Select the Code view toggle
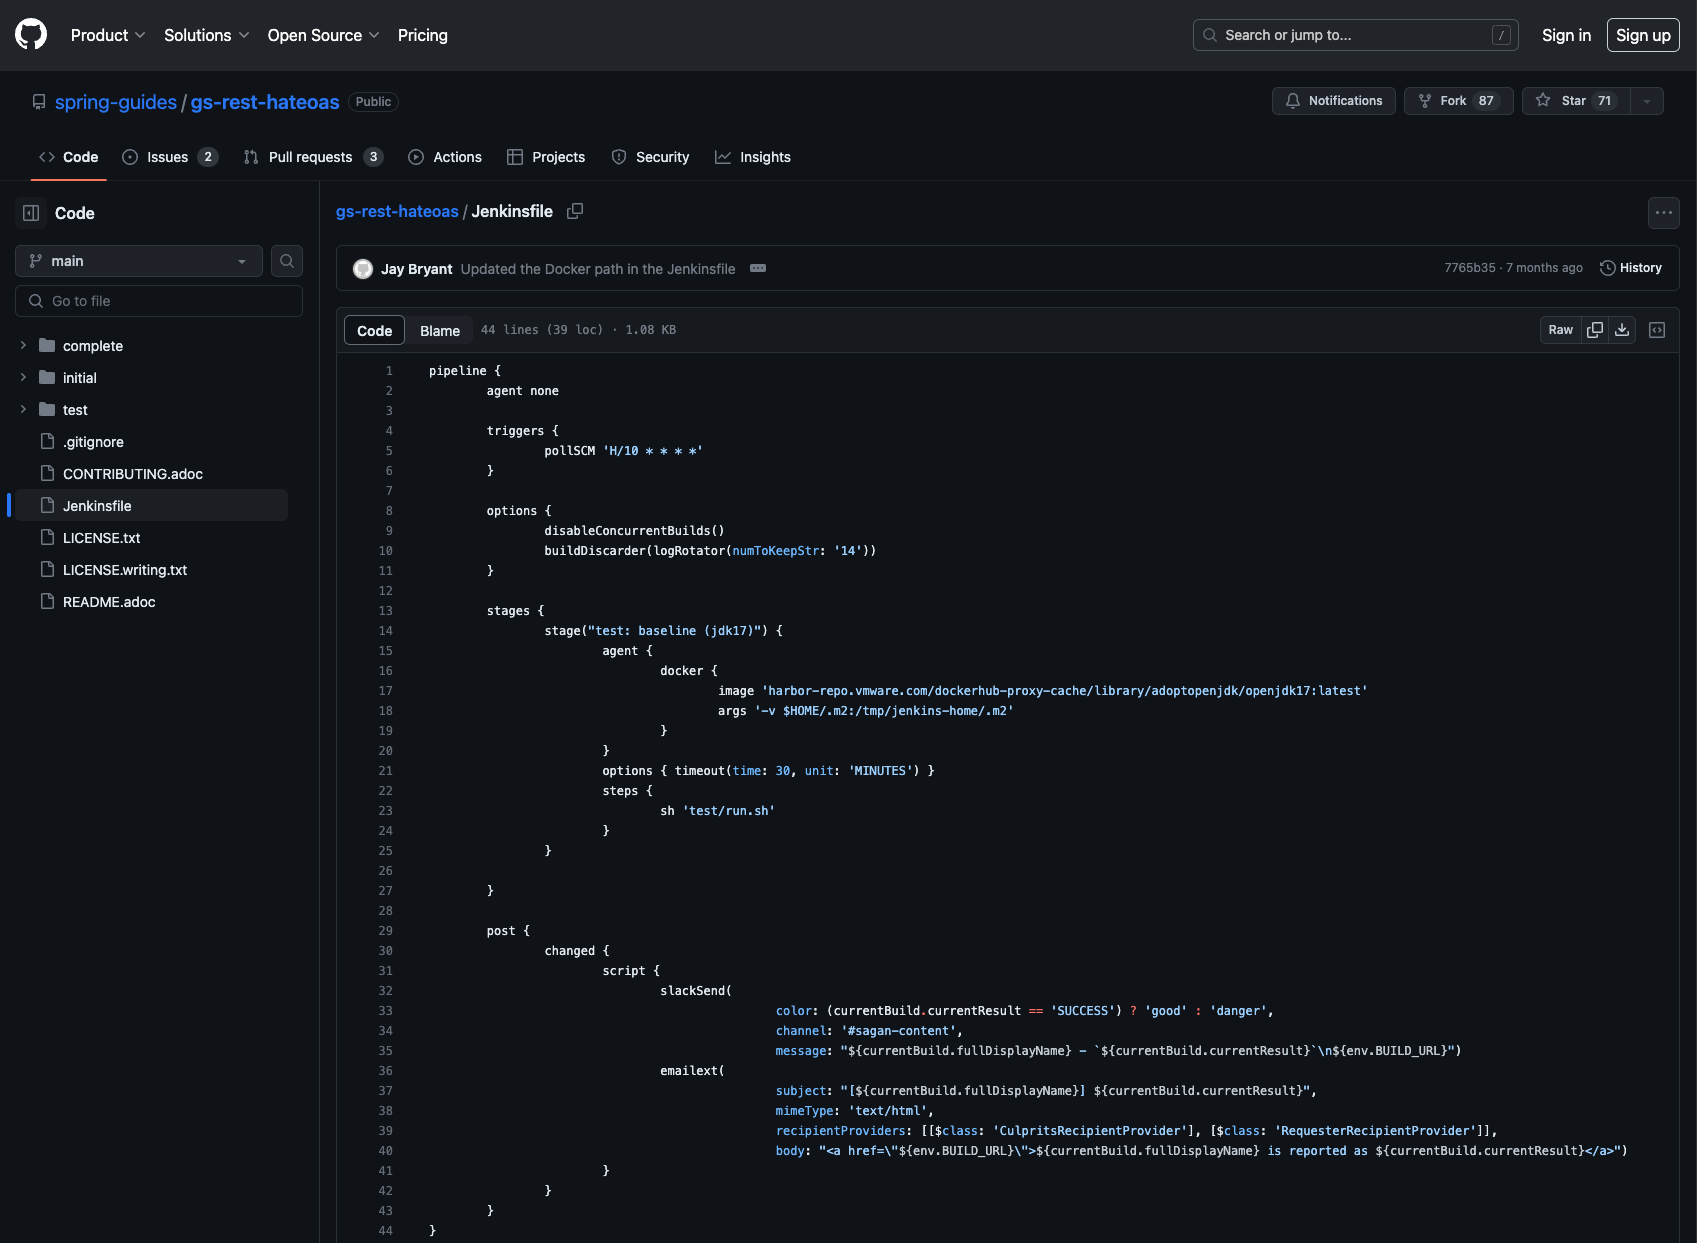The width and height of the screenshot is (1697, 1243). pos(375,330)
